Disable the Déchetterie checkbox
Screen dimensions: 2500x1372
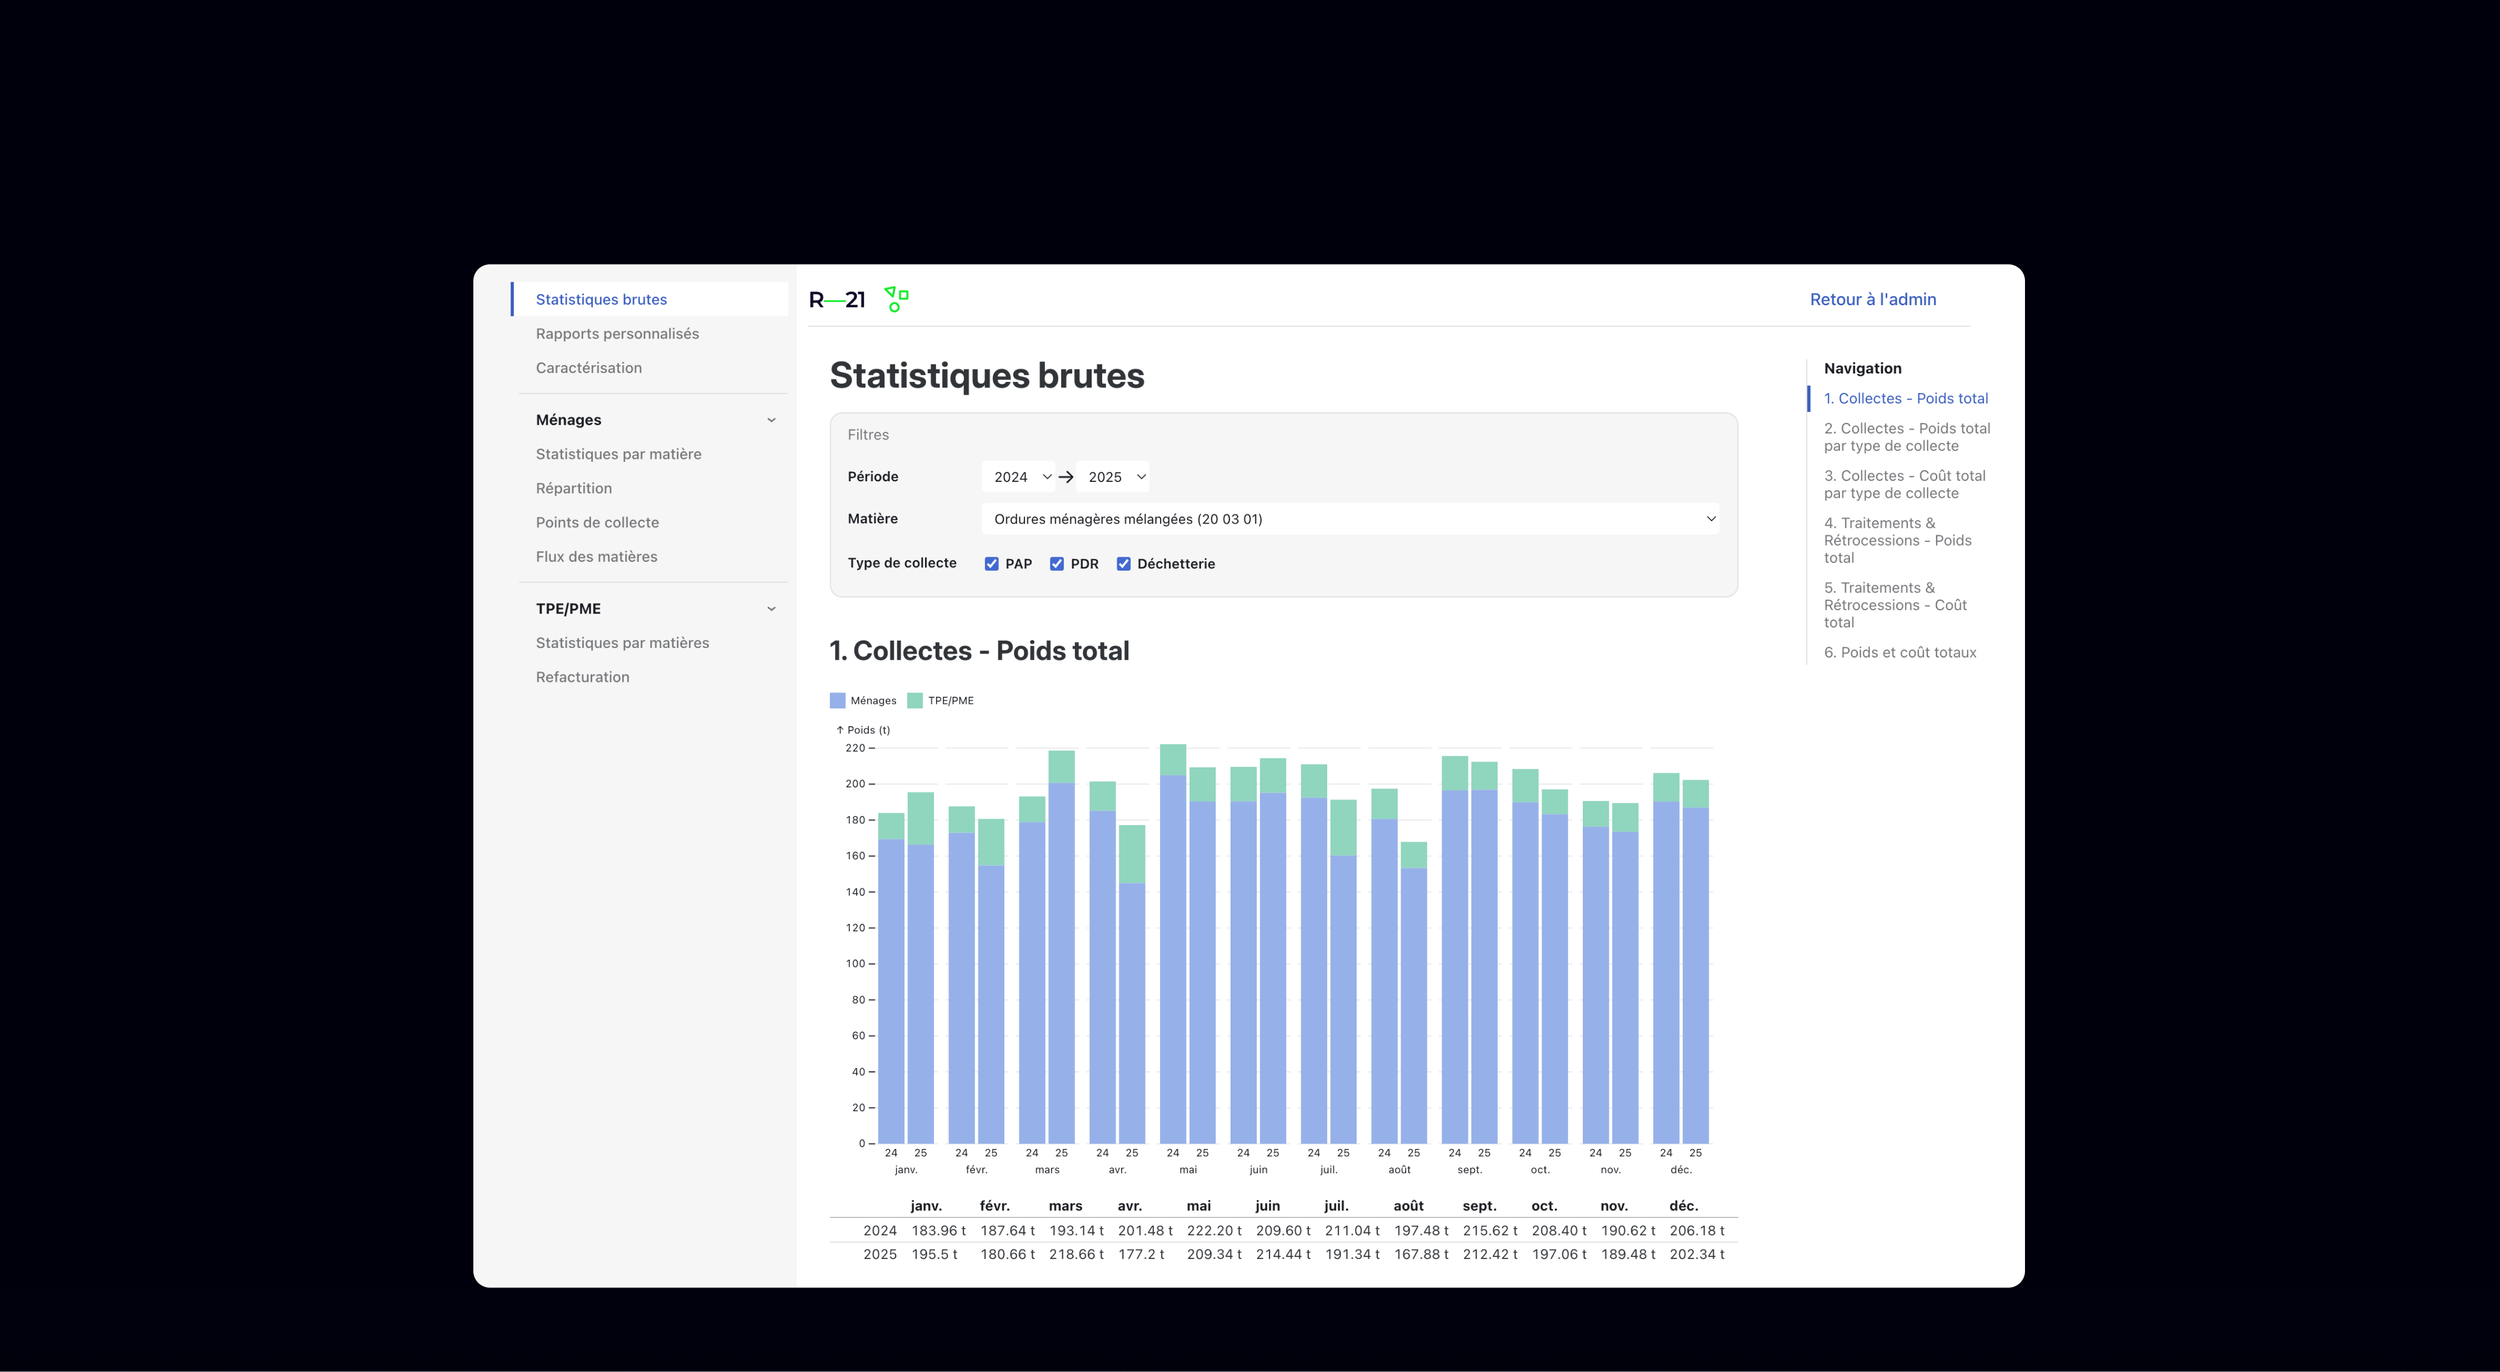coord(1123,564)
